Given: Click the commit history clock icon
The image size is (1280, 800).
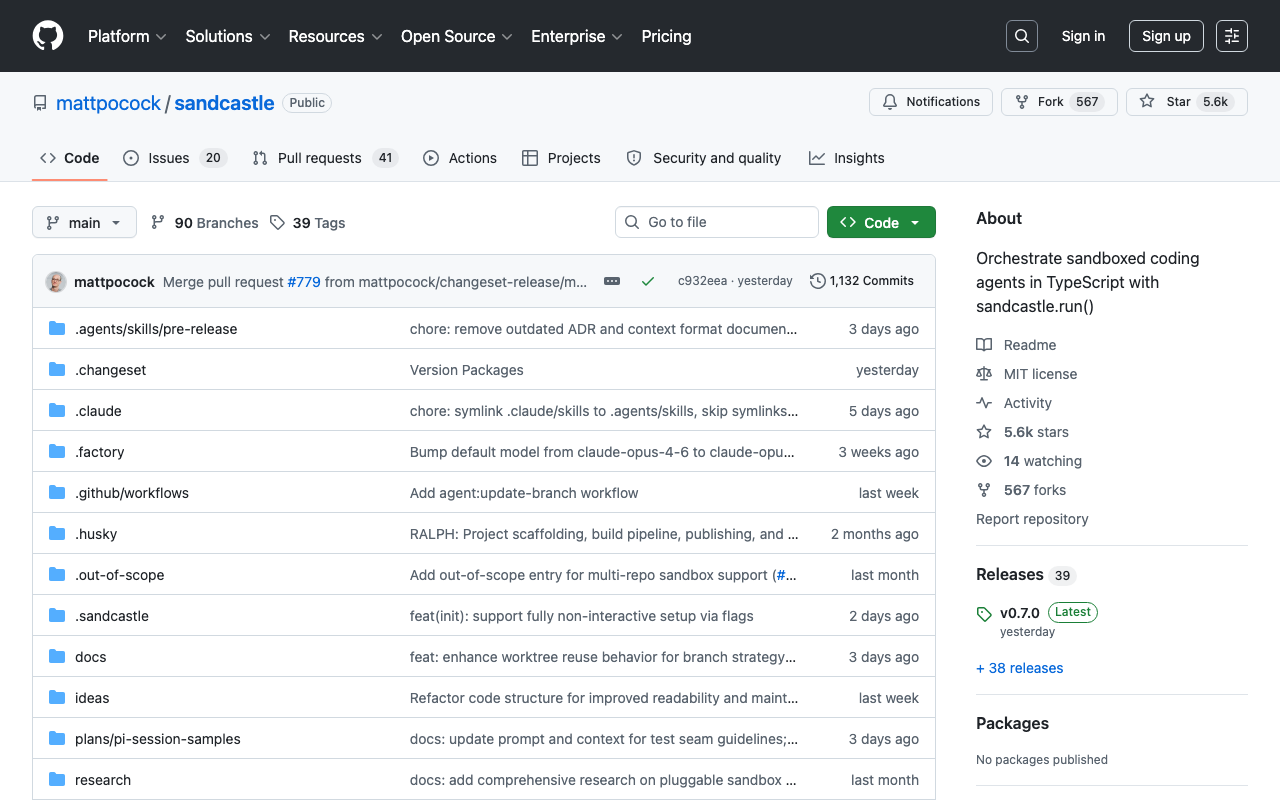Looking at the screenshot, I should click(x=818, y=281).
